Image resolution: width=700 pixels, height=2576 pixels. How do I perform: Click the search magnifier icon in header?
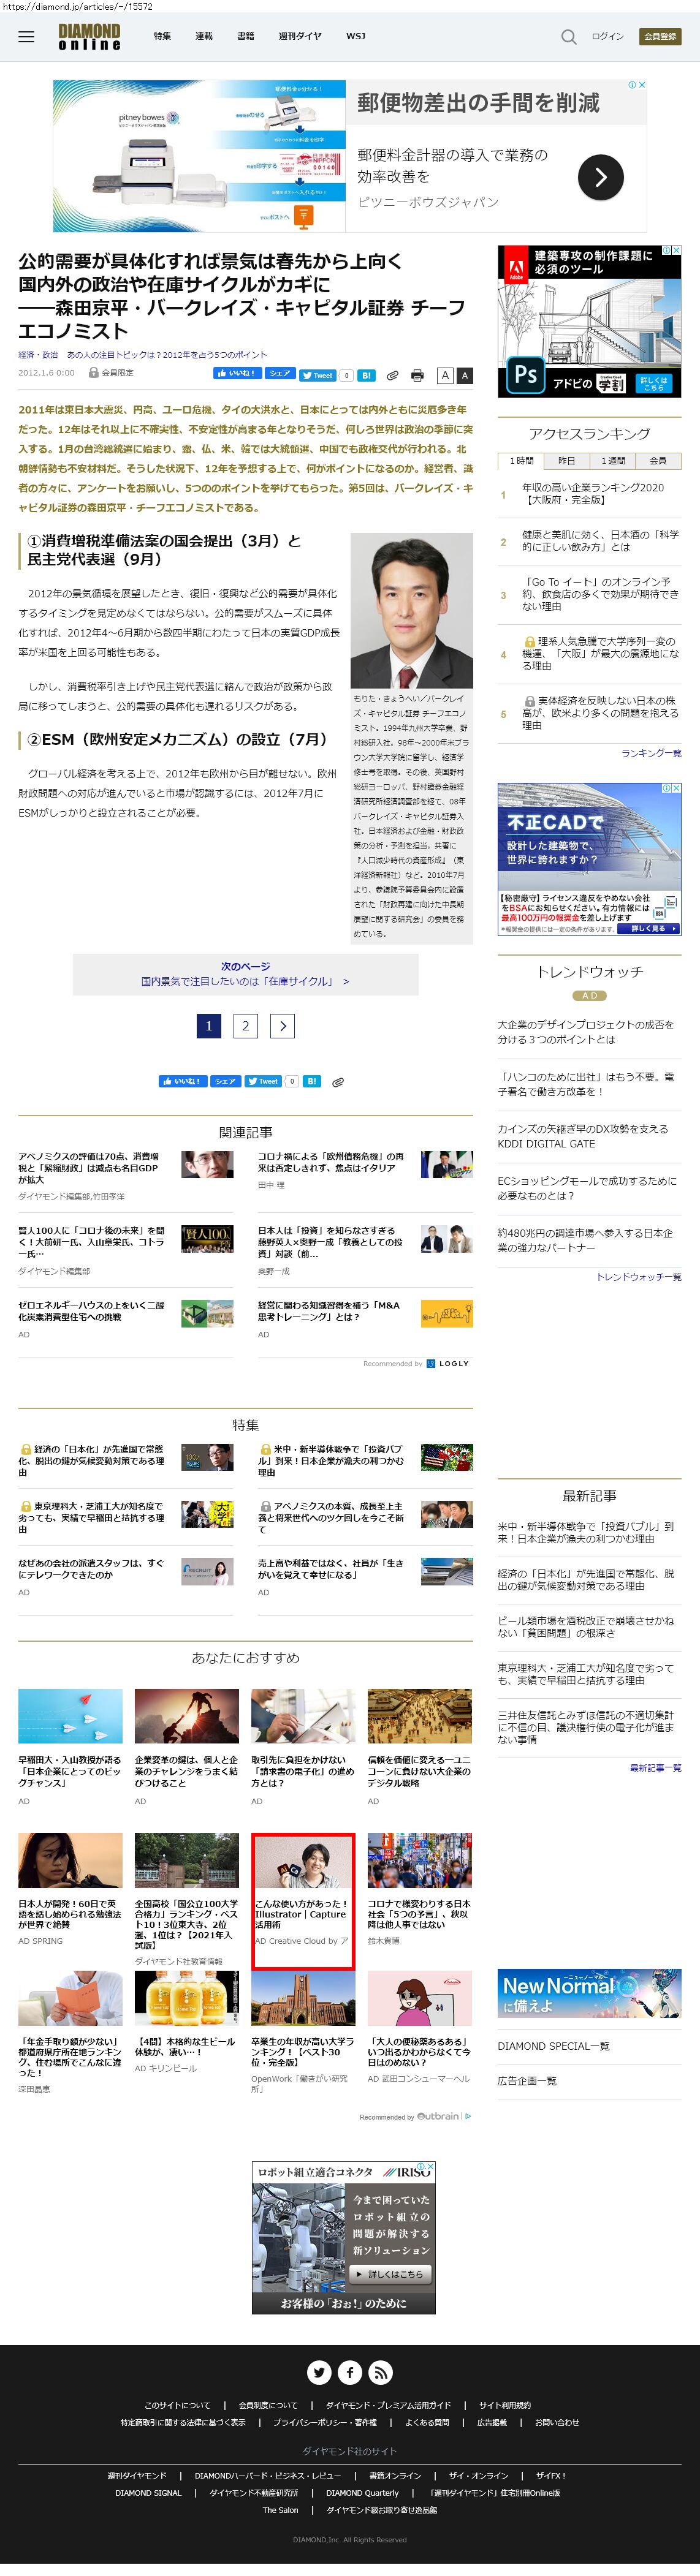pyautogui.click(x=568, y=37)
